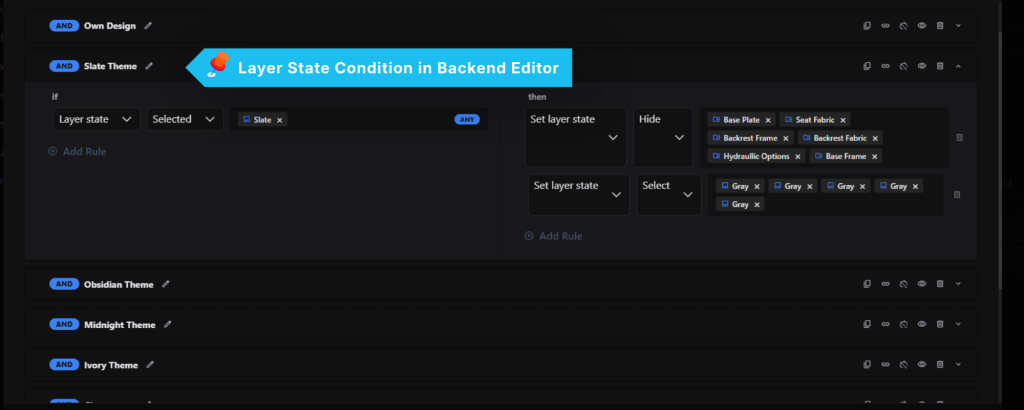Image resolution: width=1024 pixels, height=410 pixels.
Task: Remove the Backrest Fabric chip
Action: [x=875, y=138]
